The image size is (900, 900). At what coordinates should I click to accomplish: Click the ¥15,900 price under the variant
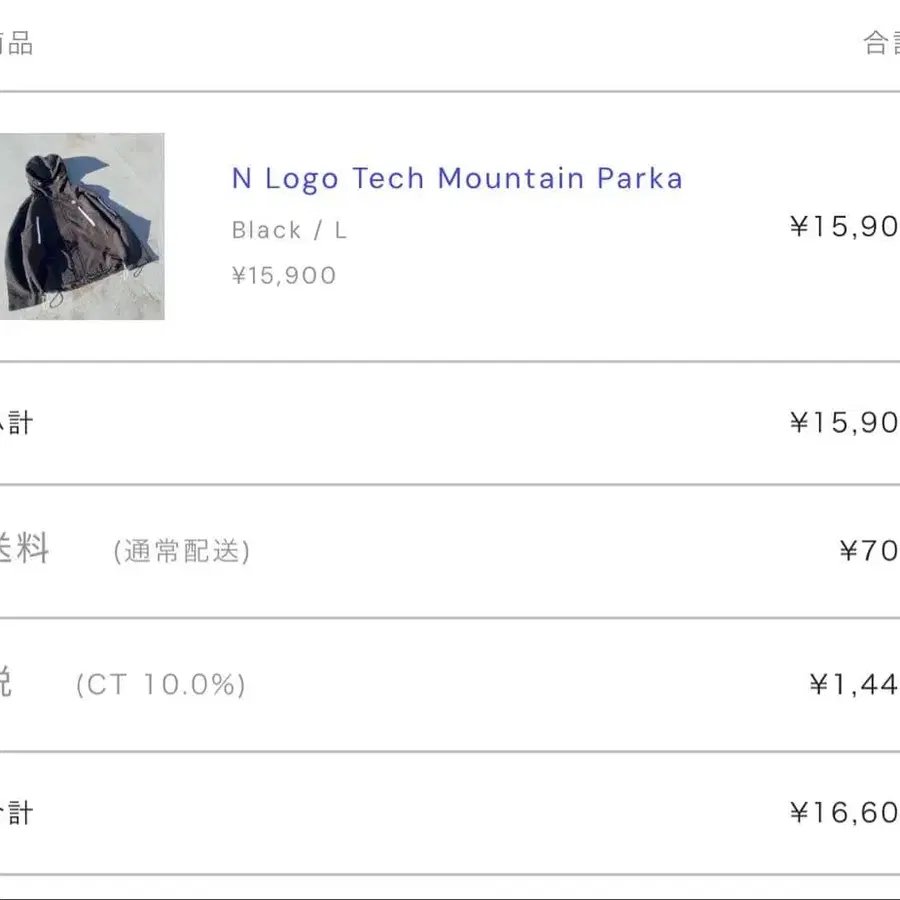(282, 274)
